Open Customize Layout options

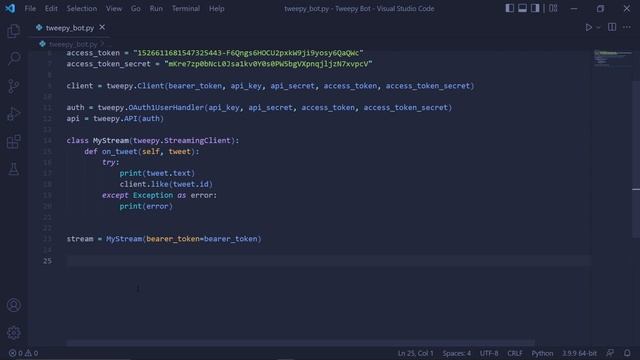click(553, 8)
